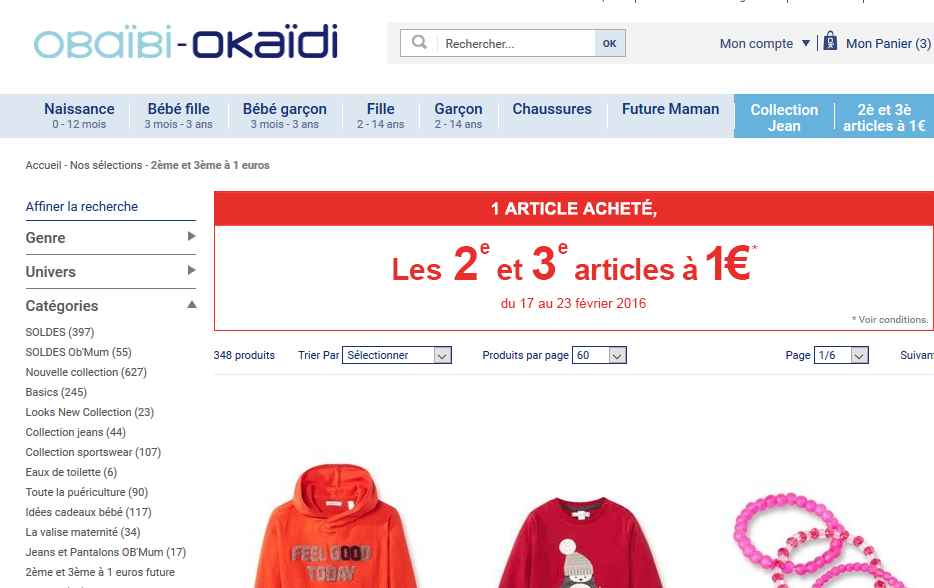The image size is (934, 588).
Task: Click the Obaïbi-Okaïdi logo
Action: tap(186, 42)
